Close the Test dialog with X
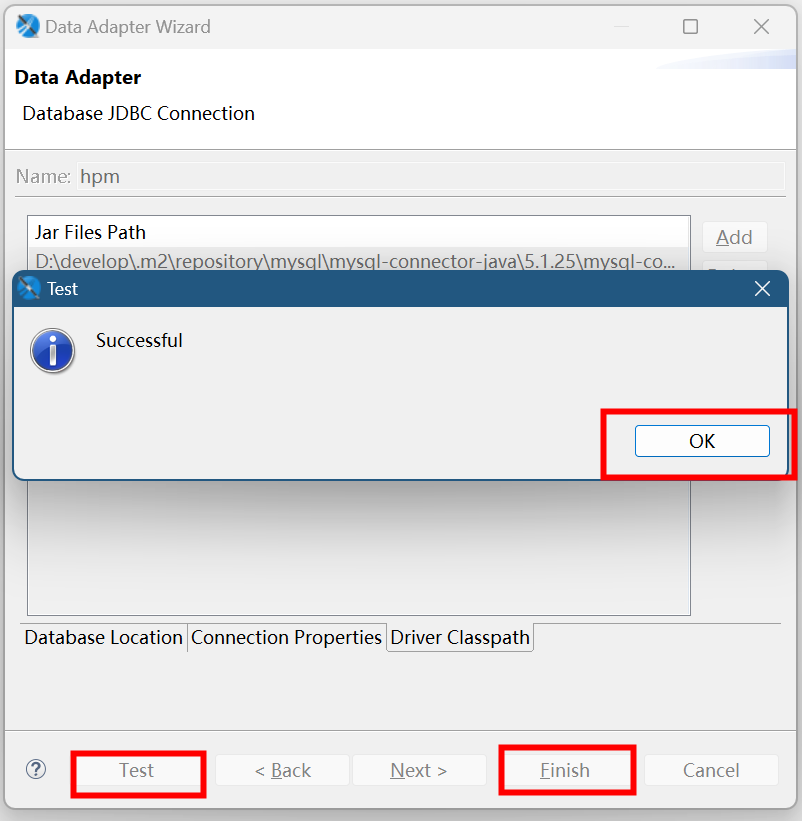Screen dimensions: 802x821 pos(762,289)
